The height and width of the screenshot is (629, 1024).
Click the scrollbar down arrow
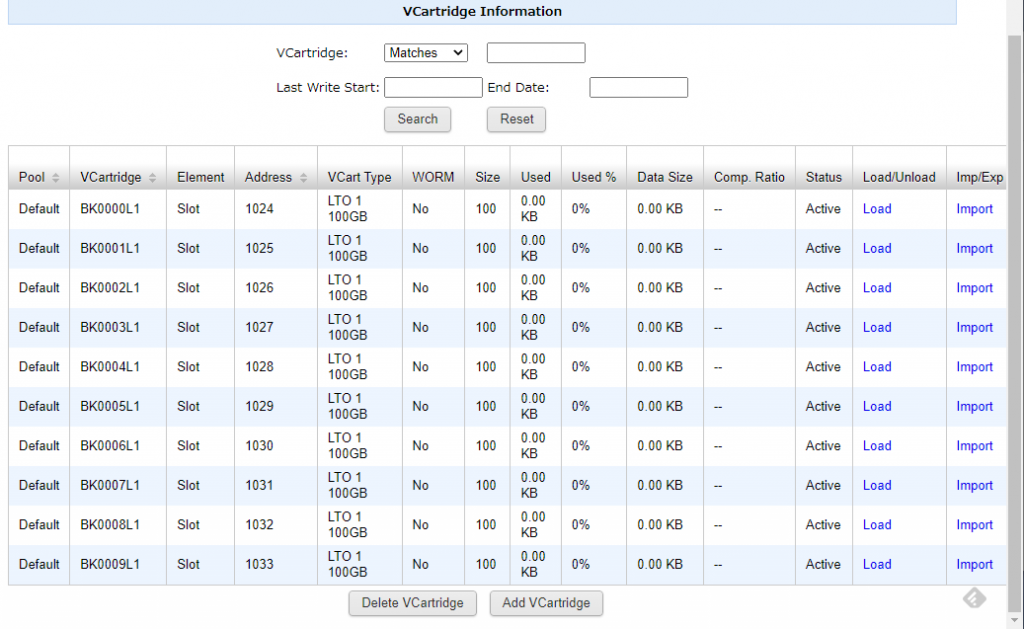tap(1014, 619)
